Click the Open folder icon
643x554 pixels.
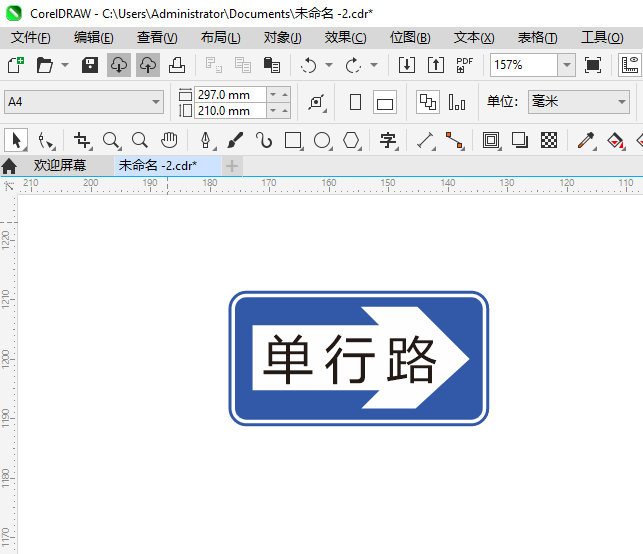tap(44, 65)
